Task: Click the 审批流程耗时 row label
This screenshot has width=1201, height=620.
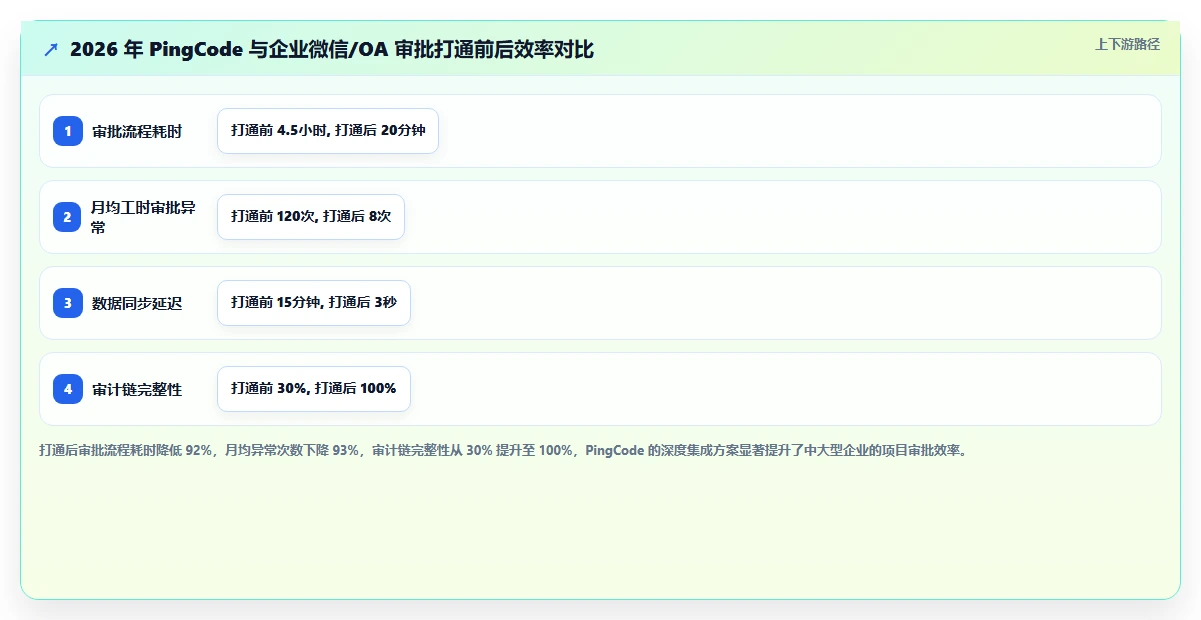Action: pos(137,131)
